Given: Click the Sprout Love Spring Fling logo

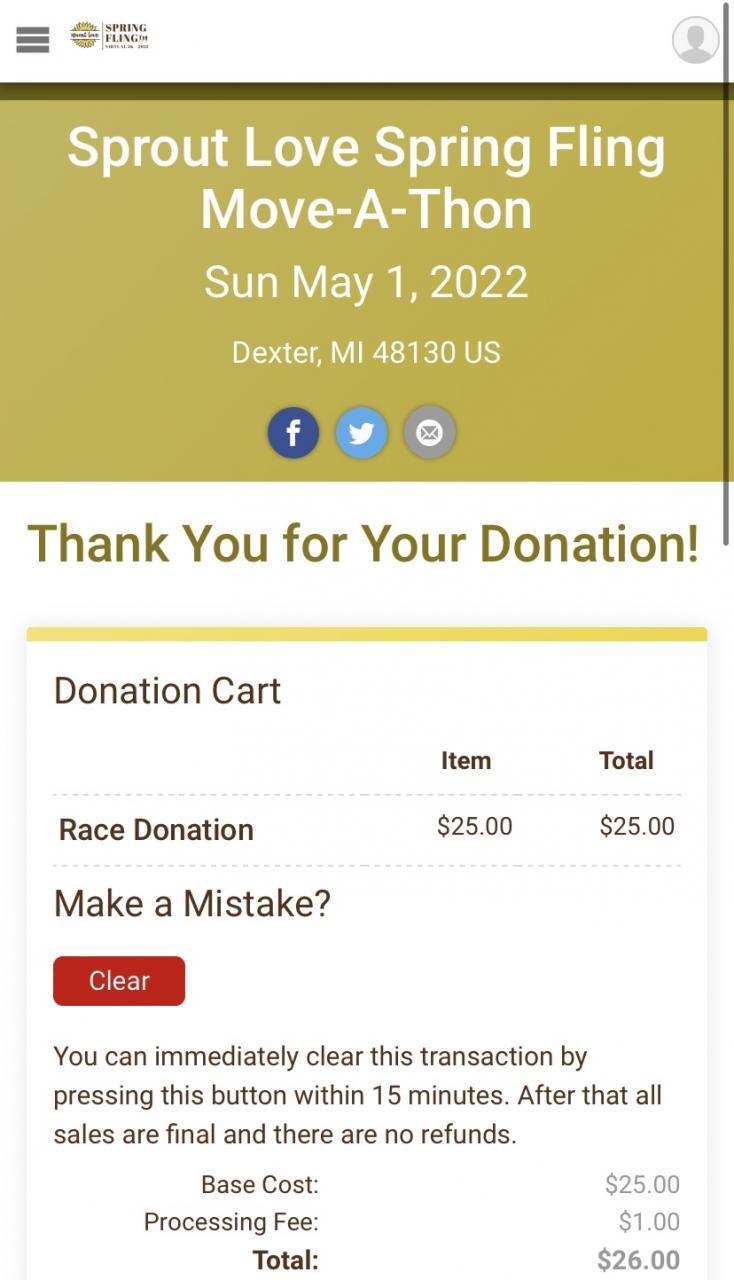Looking at the screenshot, I should click(x=109, y=36).
